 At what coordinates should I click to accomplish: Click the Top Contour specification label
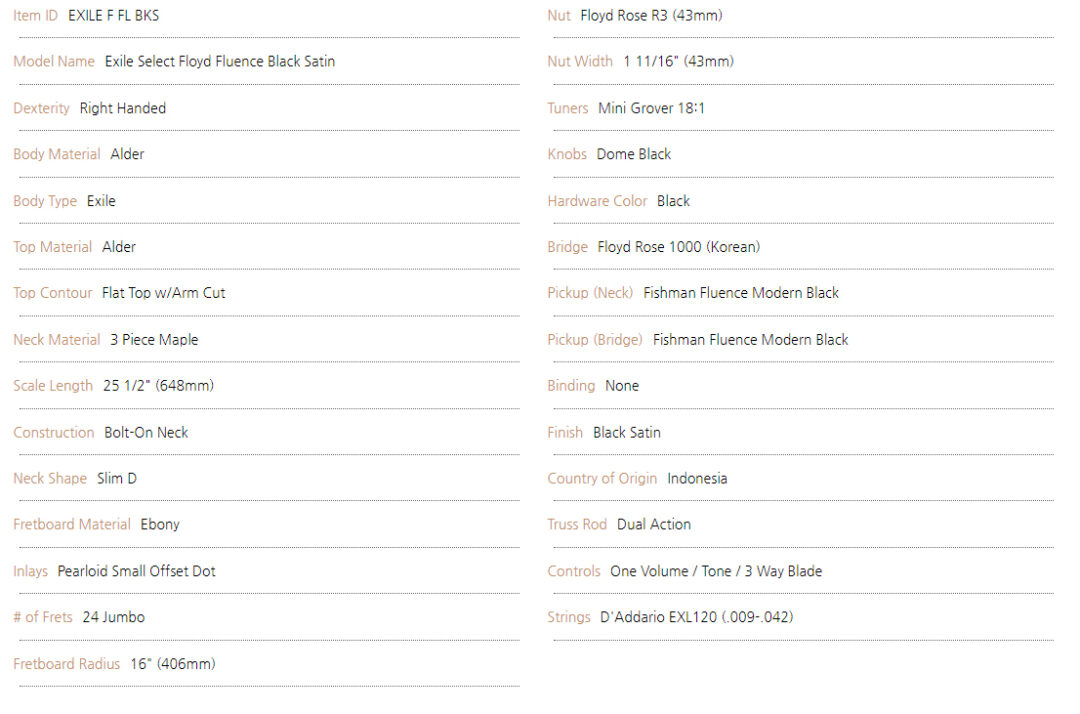coord(52,293)
